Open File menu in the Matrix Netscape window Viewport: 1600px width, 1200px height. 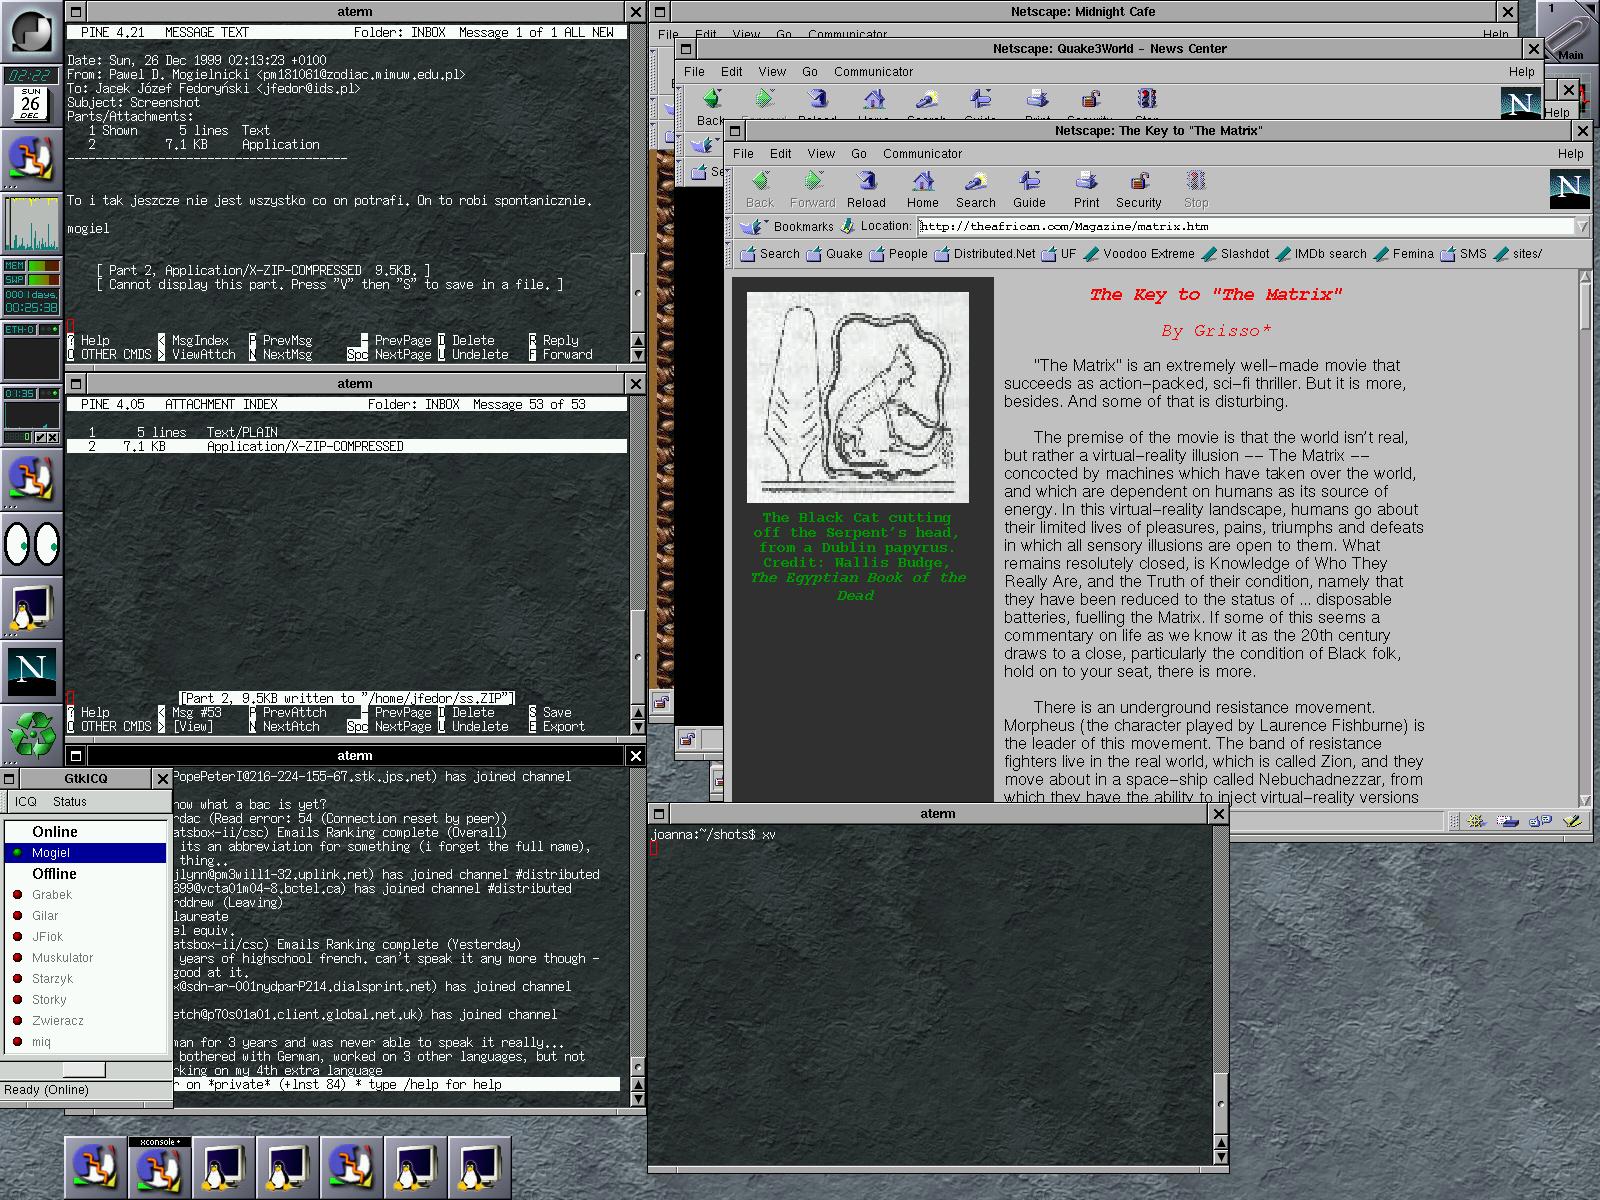pyautogui.click(x=743, y=154)
